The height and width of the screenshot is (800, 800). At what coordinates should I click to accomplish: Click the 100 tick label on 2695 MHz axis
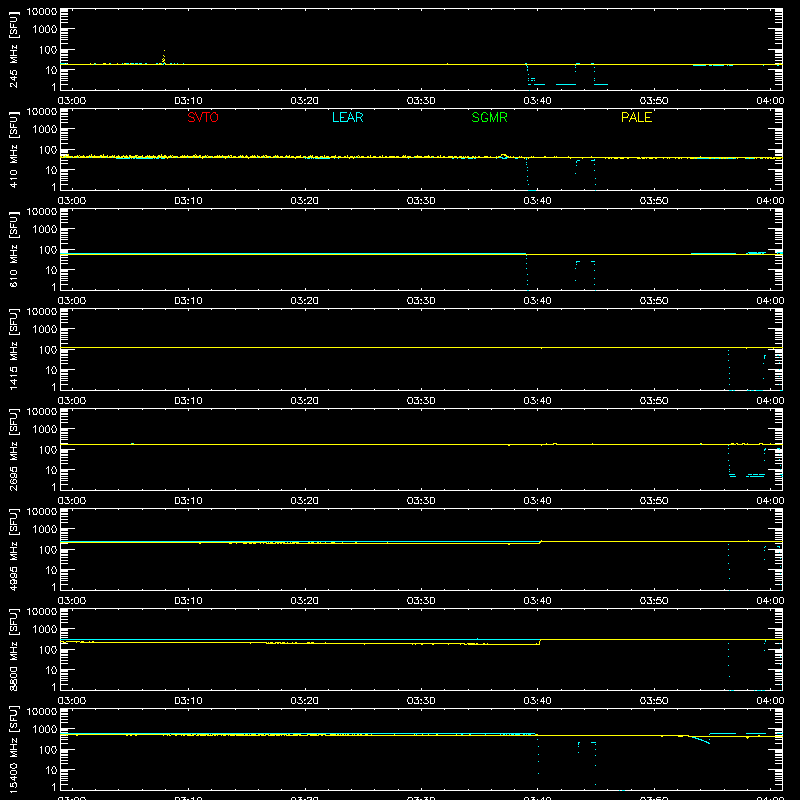[x=48, y=450]
